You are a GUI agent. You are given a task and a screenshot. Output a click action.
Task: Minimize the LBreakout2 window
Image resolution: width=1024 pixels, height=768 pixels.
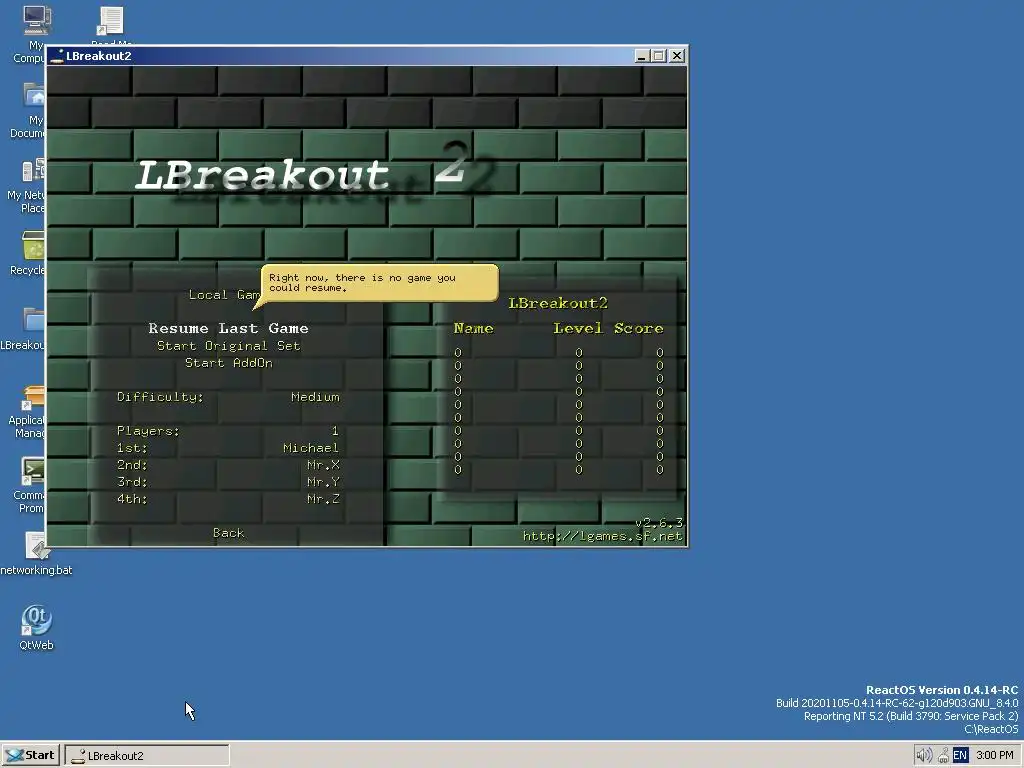[x=641, y=56]
